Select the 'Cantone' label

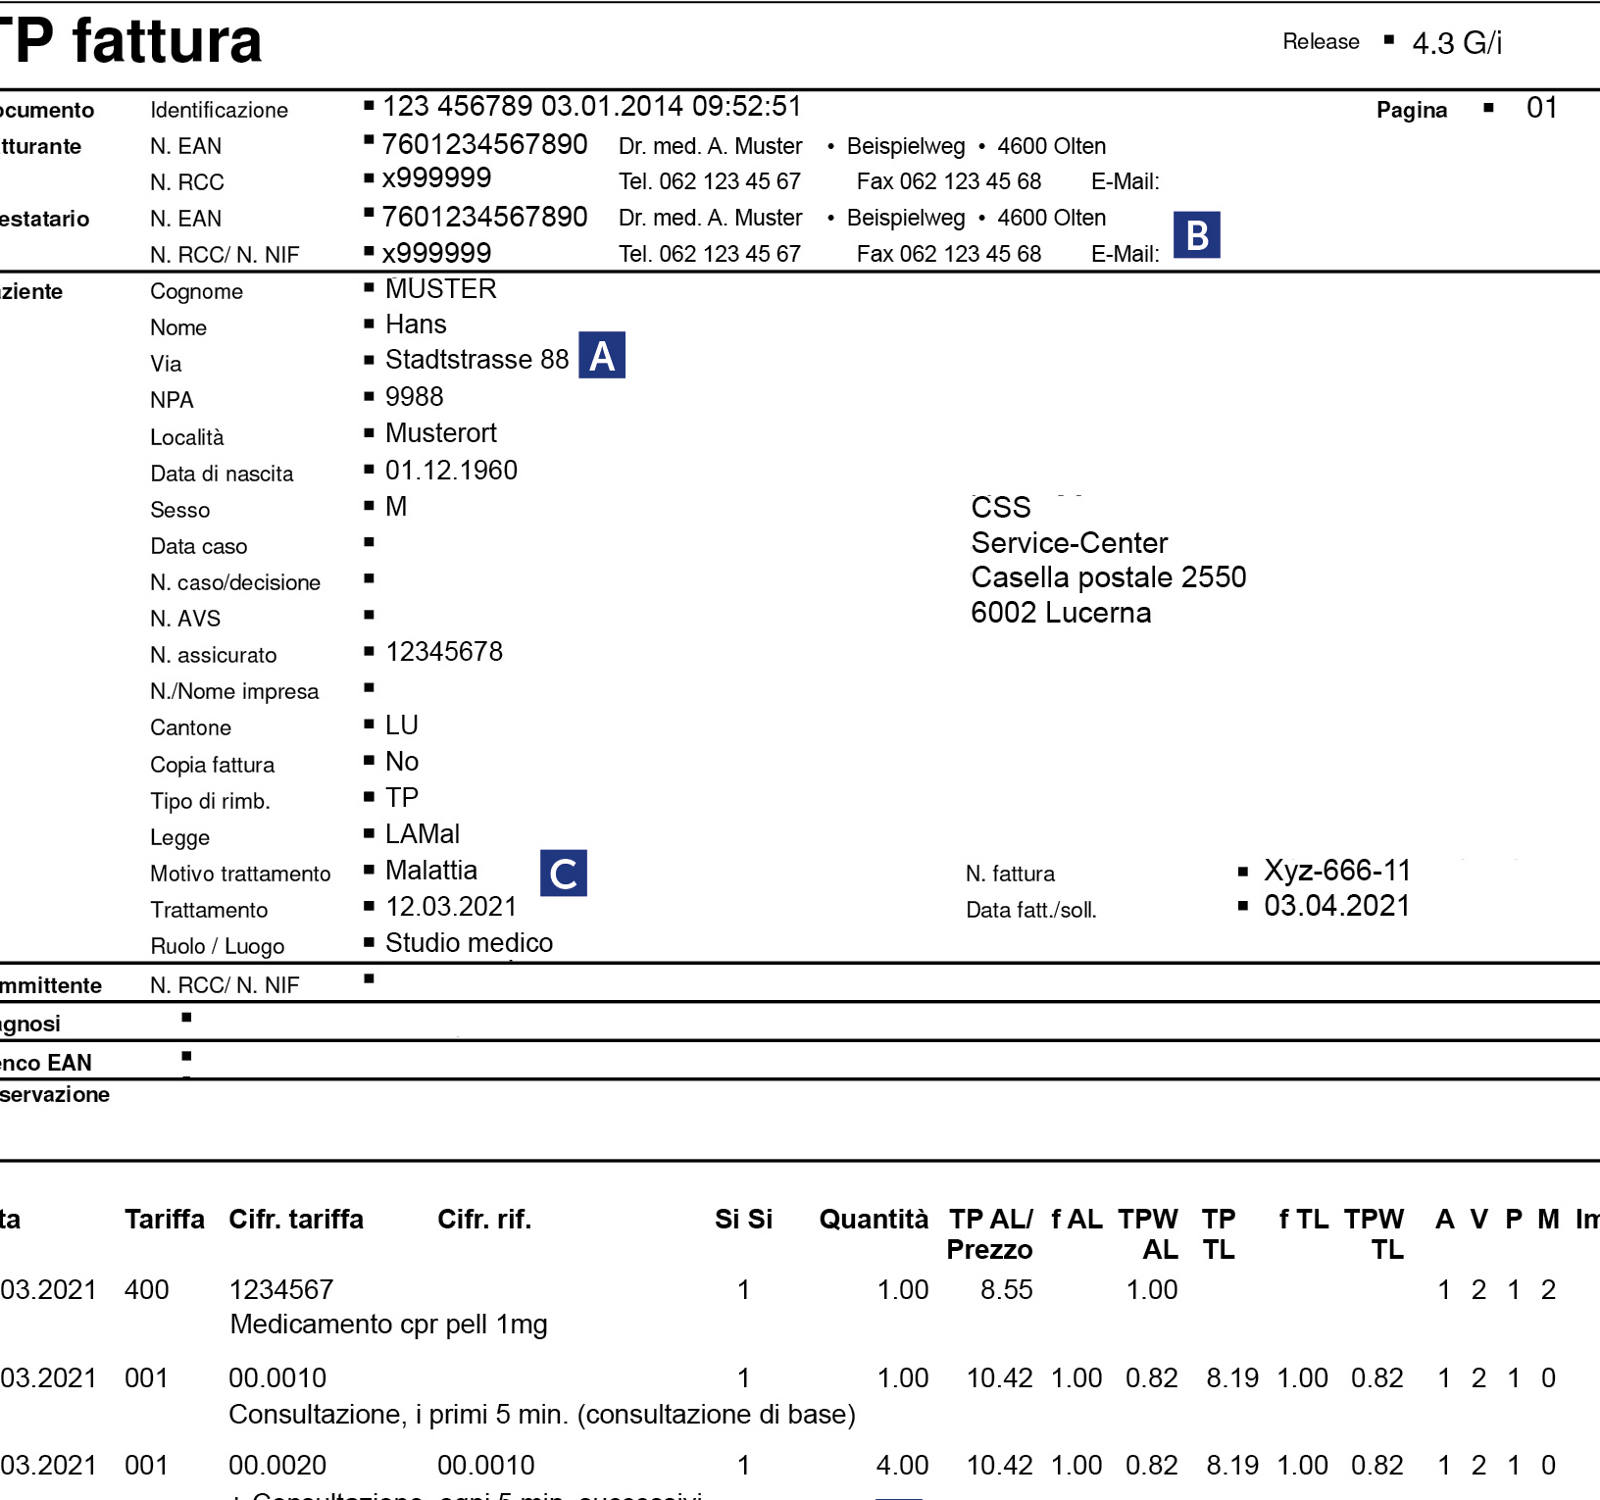pos(190,728)
